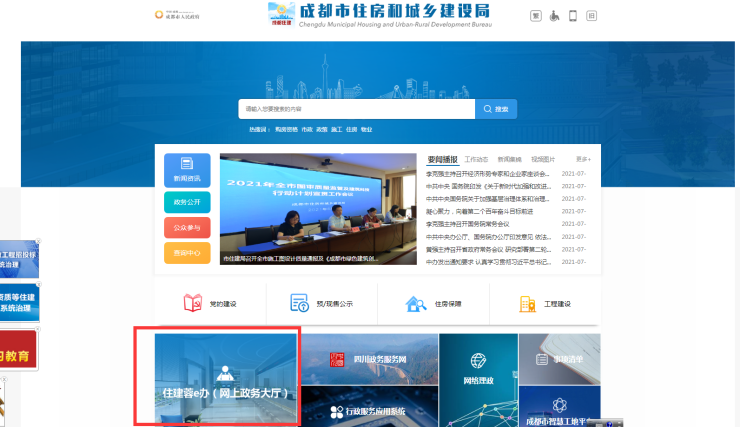Open 住建蓉e办（网上政务大厅）tile
740x427 pixels.
[226, 378]
